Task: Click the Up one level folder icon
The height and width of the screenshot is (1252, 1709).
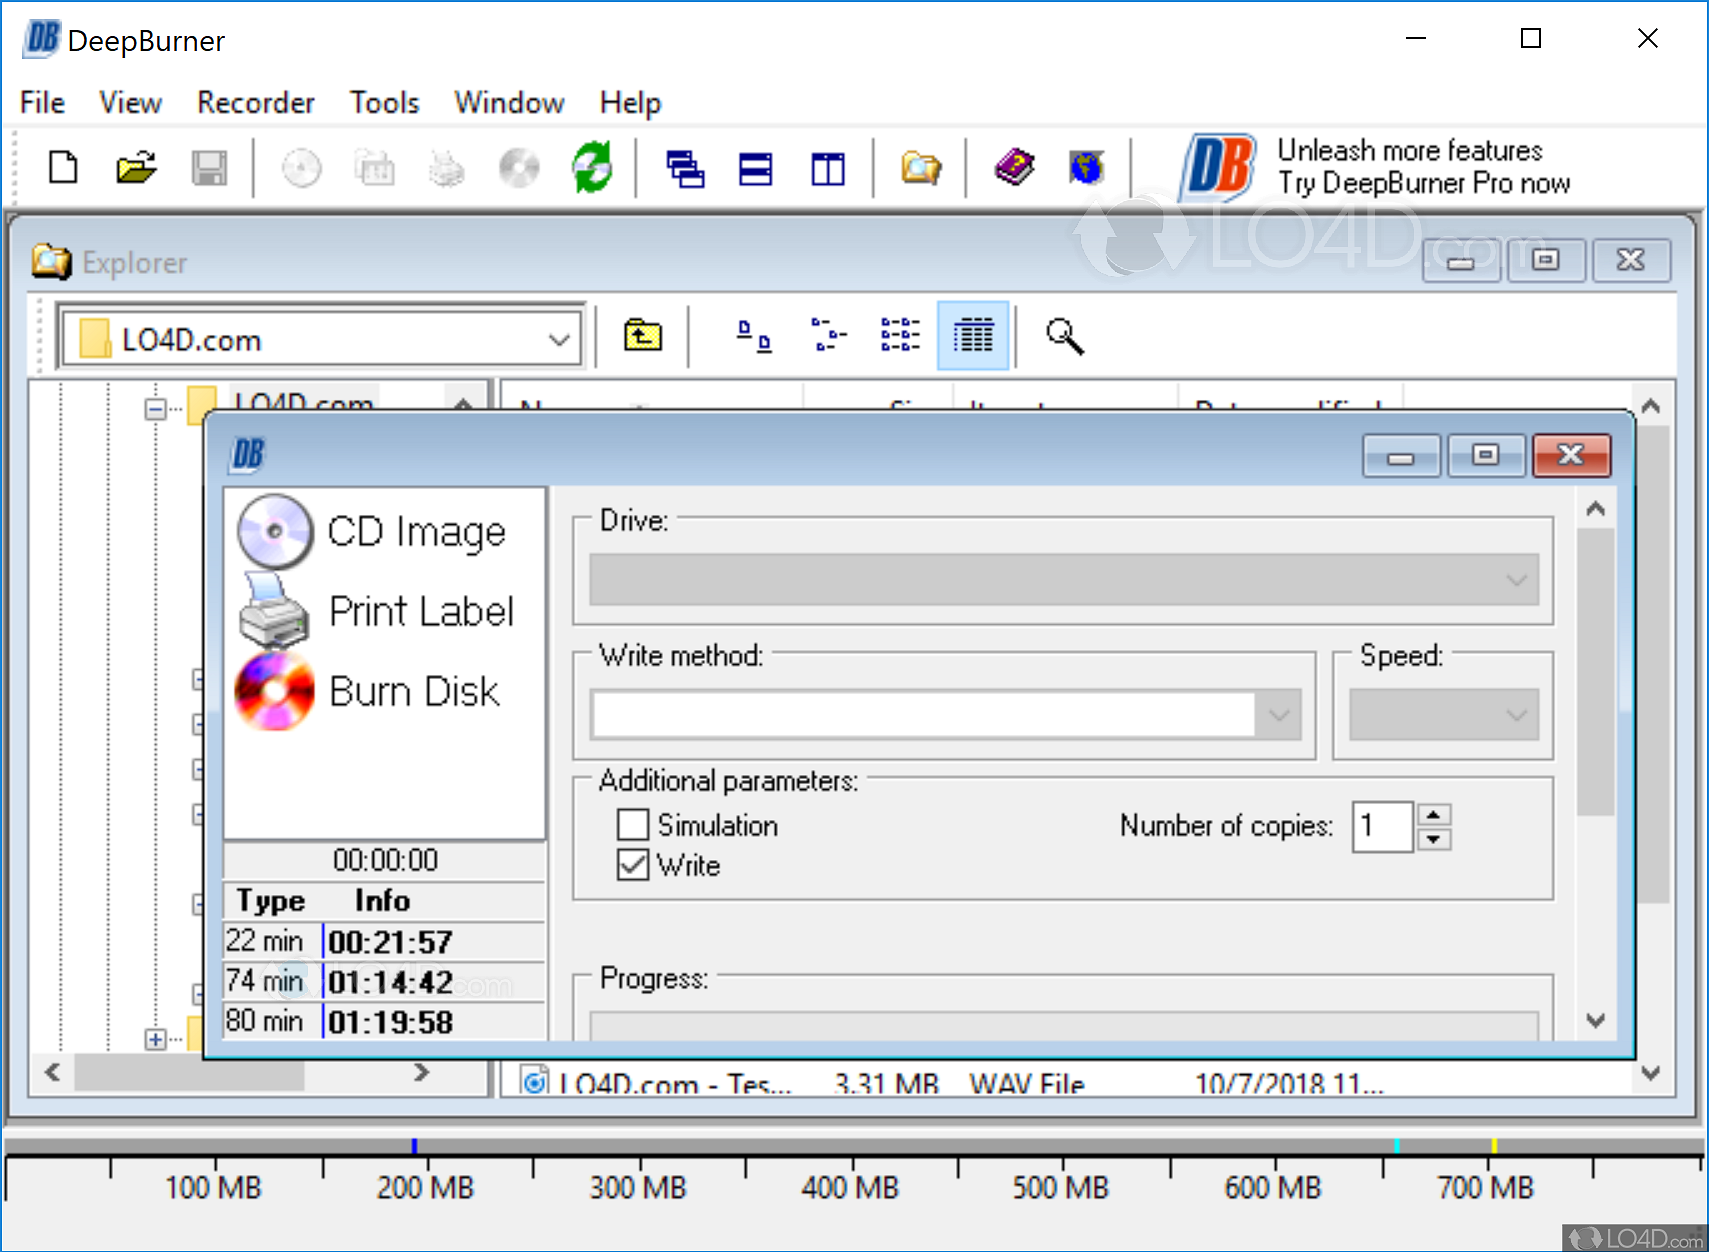Action: tap(643, 335)
